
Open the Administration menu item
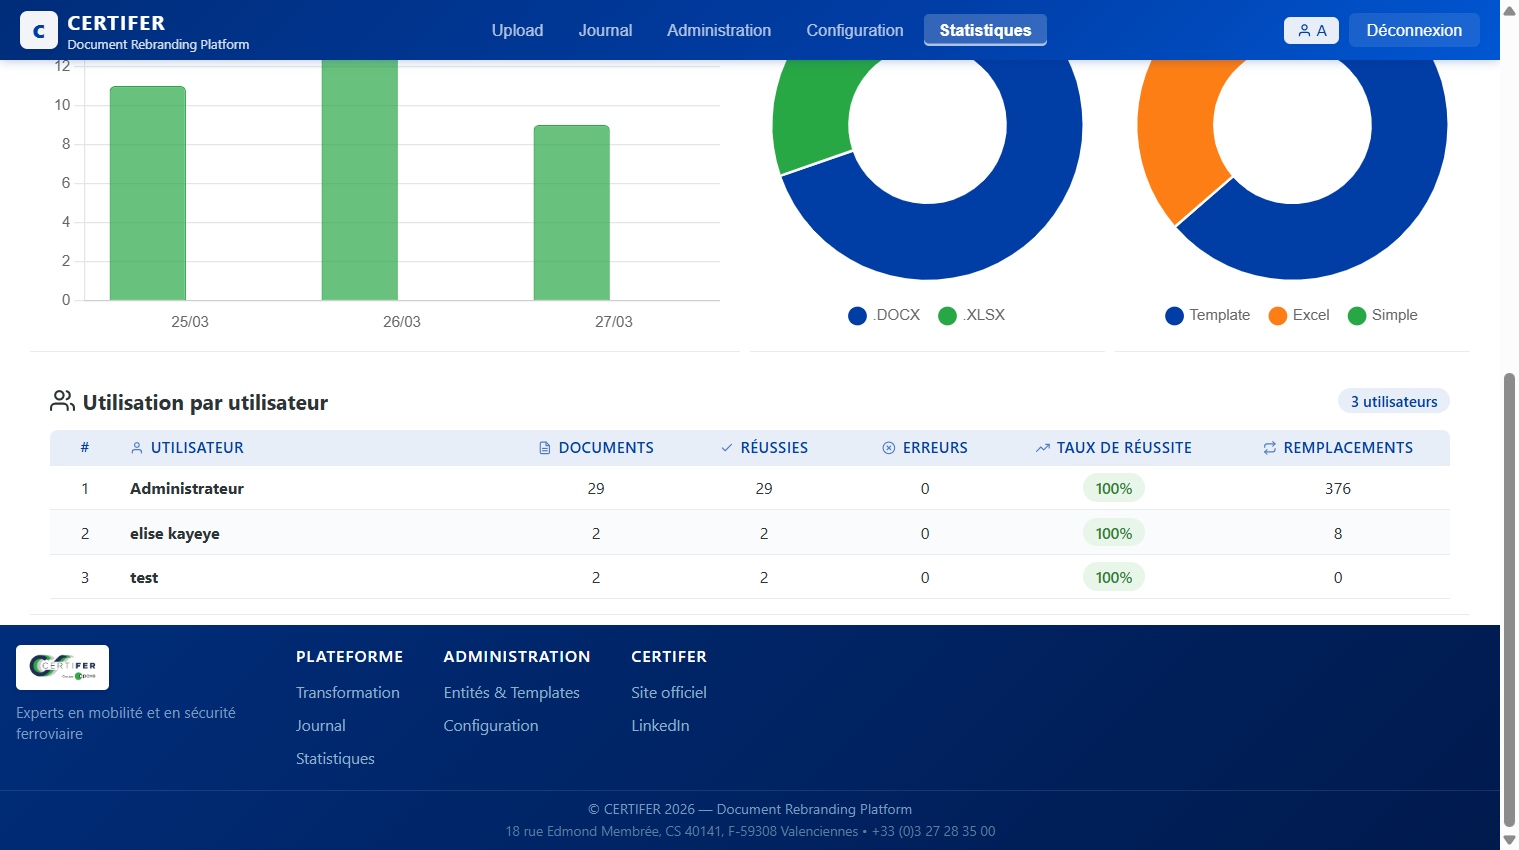[719, 30]
